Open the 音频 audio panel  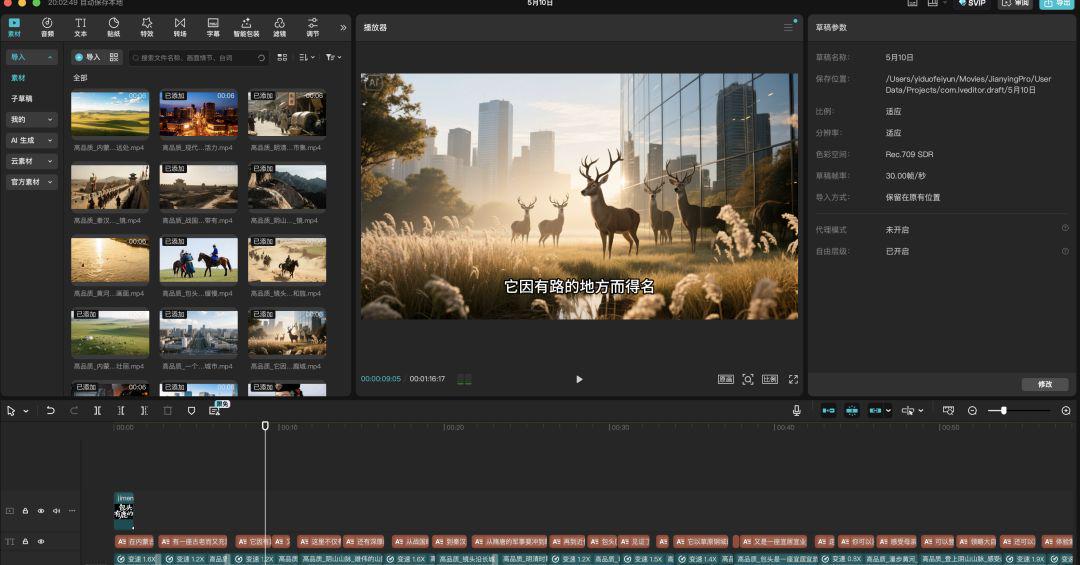coord(47,27)
